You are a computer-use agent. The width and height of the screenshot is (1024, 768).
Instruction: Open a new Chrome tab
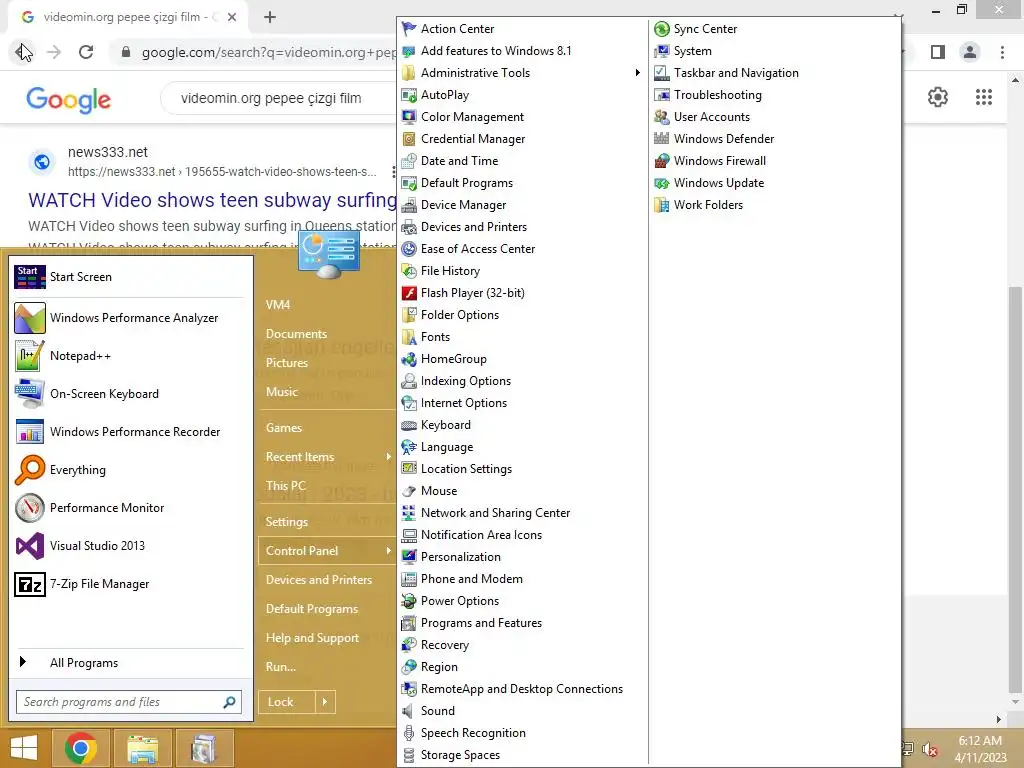coord(270,17)
